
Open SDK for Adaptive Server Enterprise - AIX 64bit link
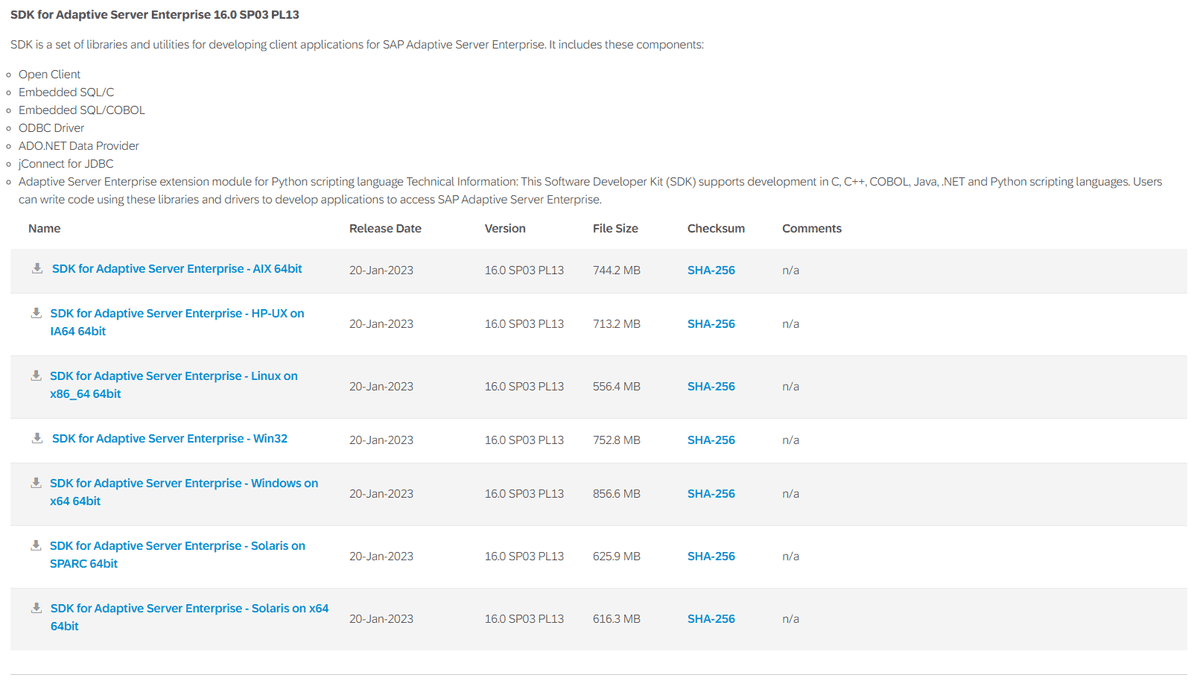[176, 269]
